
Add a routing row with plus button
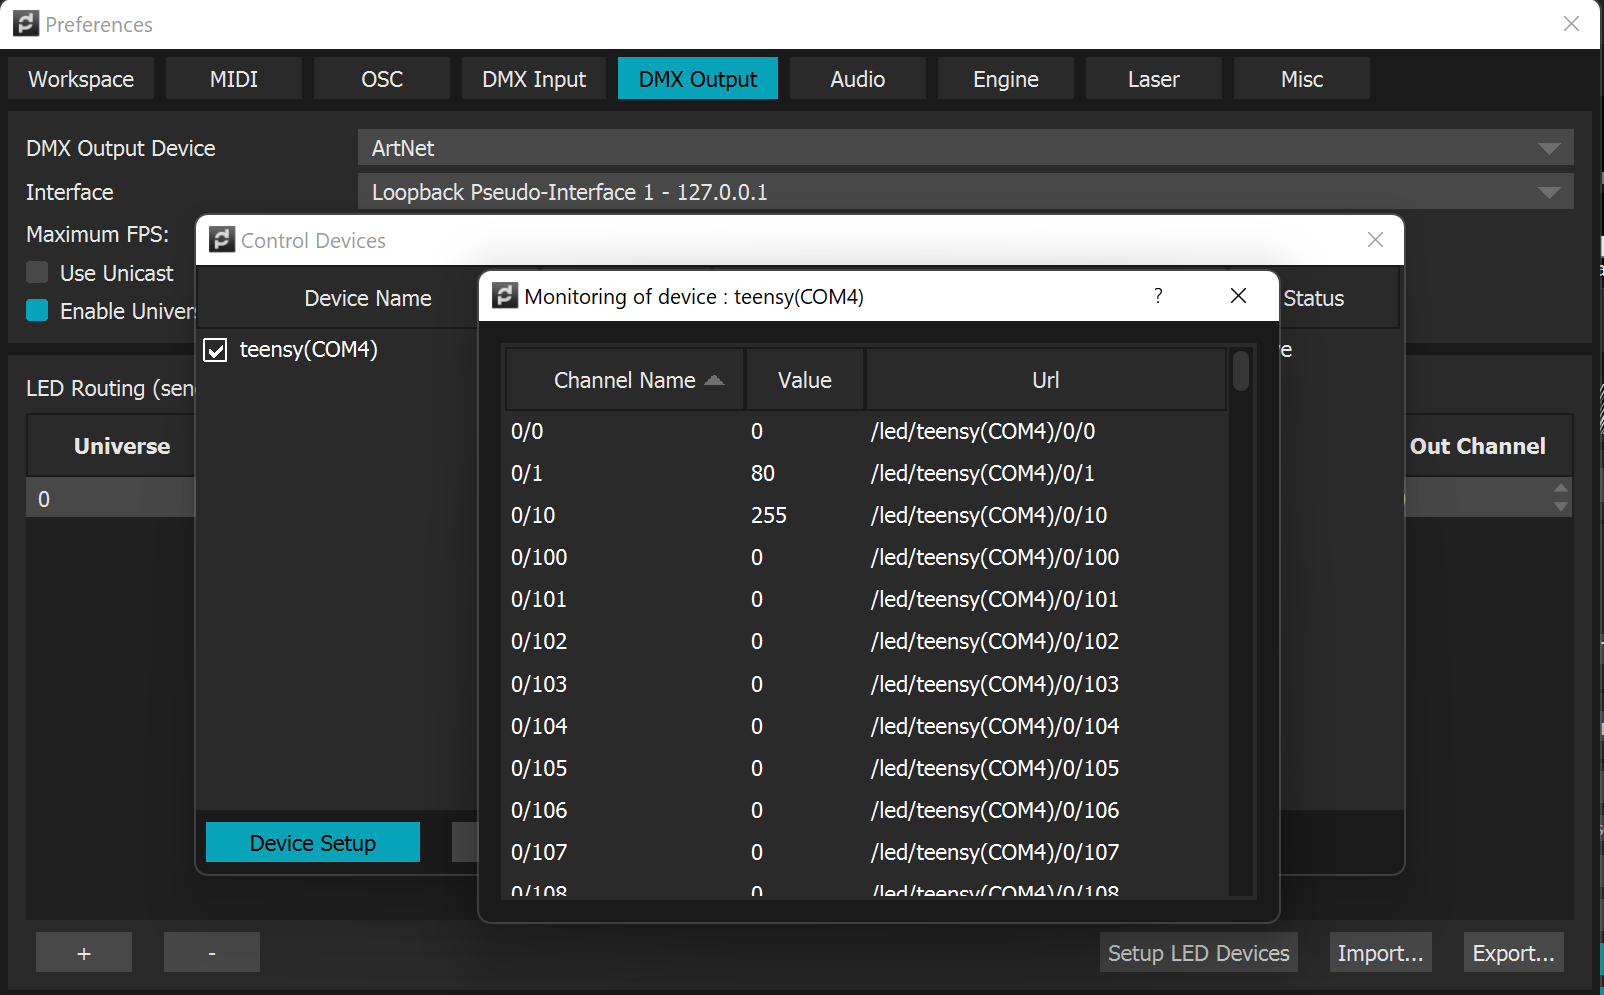[84, 953]
